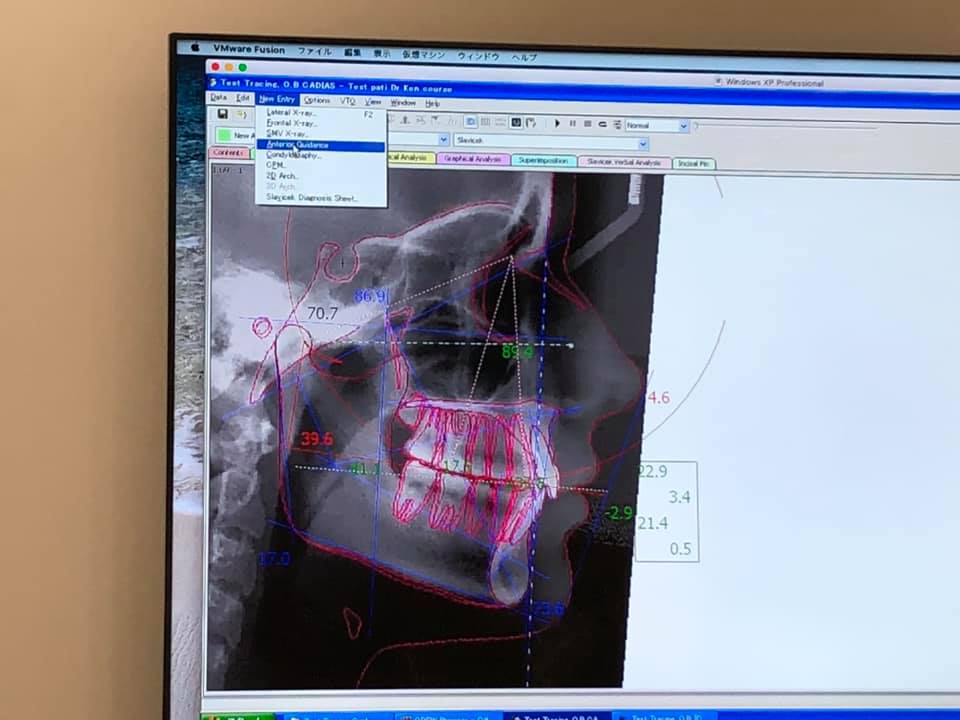Open the 編集 menu in macOS bar
Screen dimensions: 960x720
353,53
